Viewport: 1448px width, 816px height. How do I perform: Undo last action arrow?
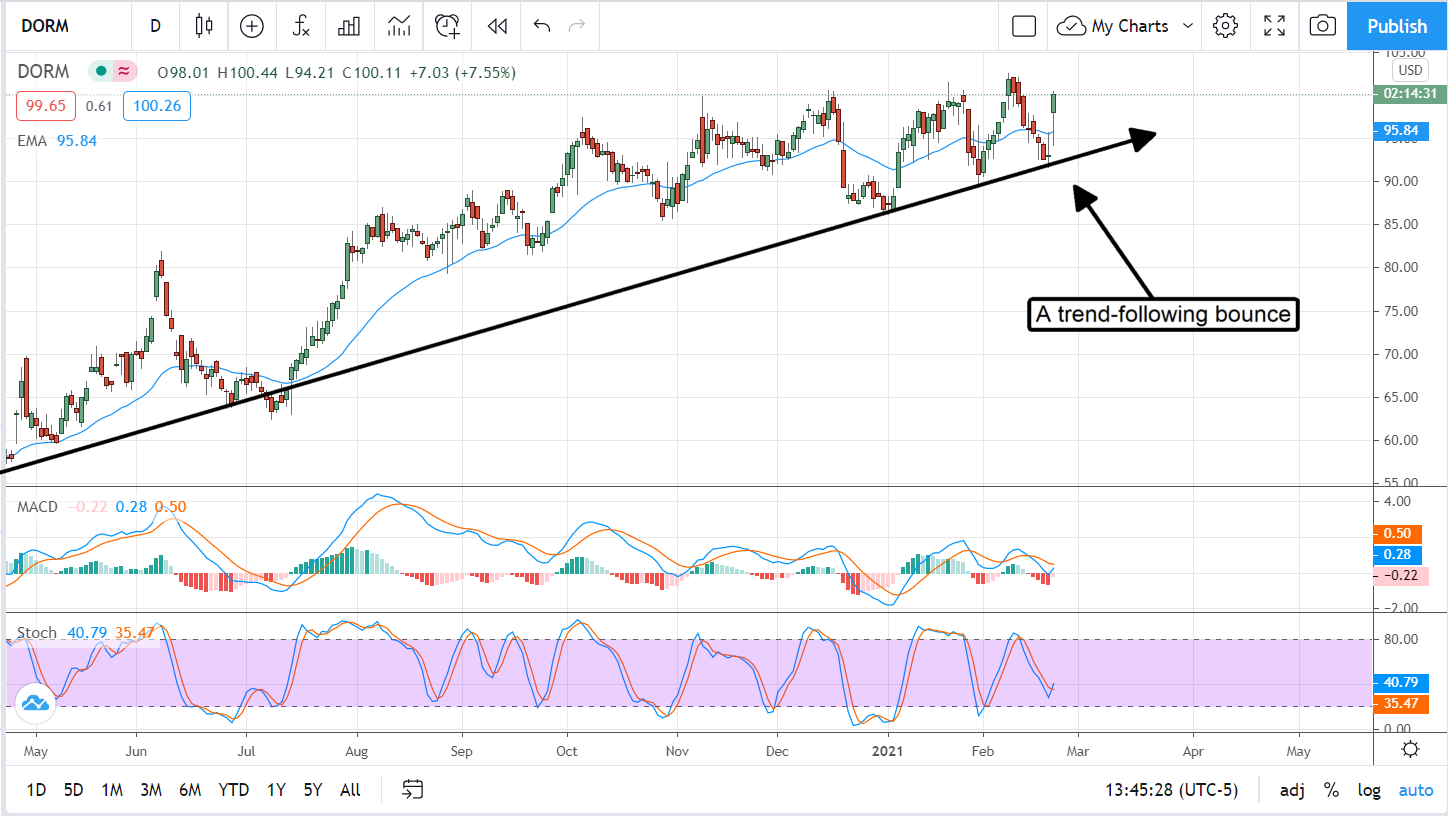point(542,26)
